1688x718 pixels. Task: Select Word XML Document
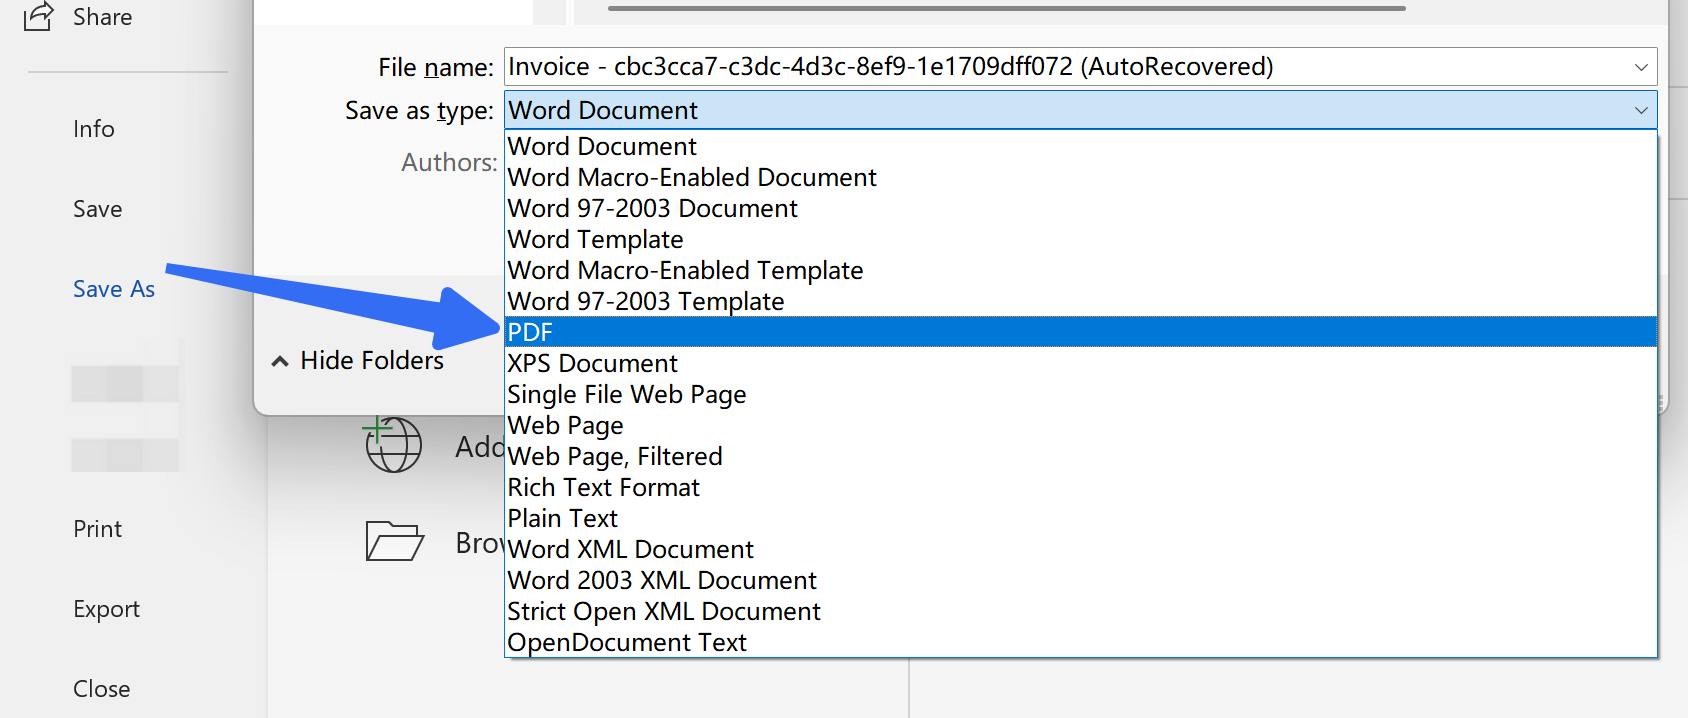[x=1080, y=549]
